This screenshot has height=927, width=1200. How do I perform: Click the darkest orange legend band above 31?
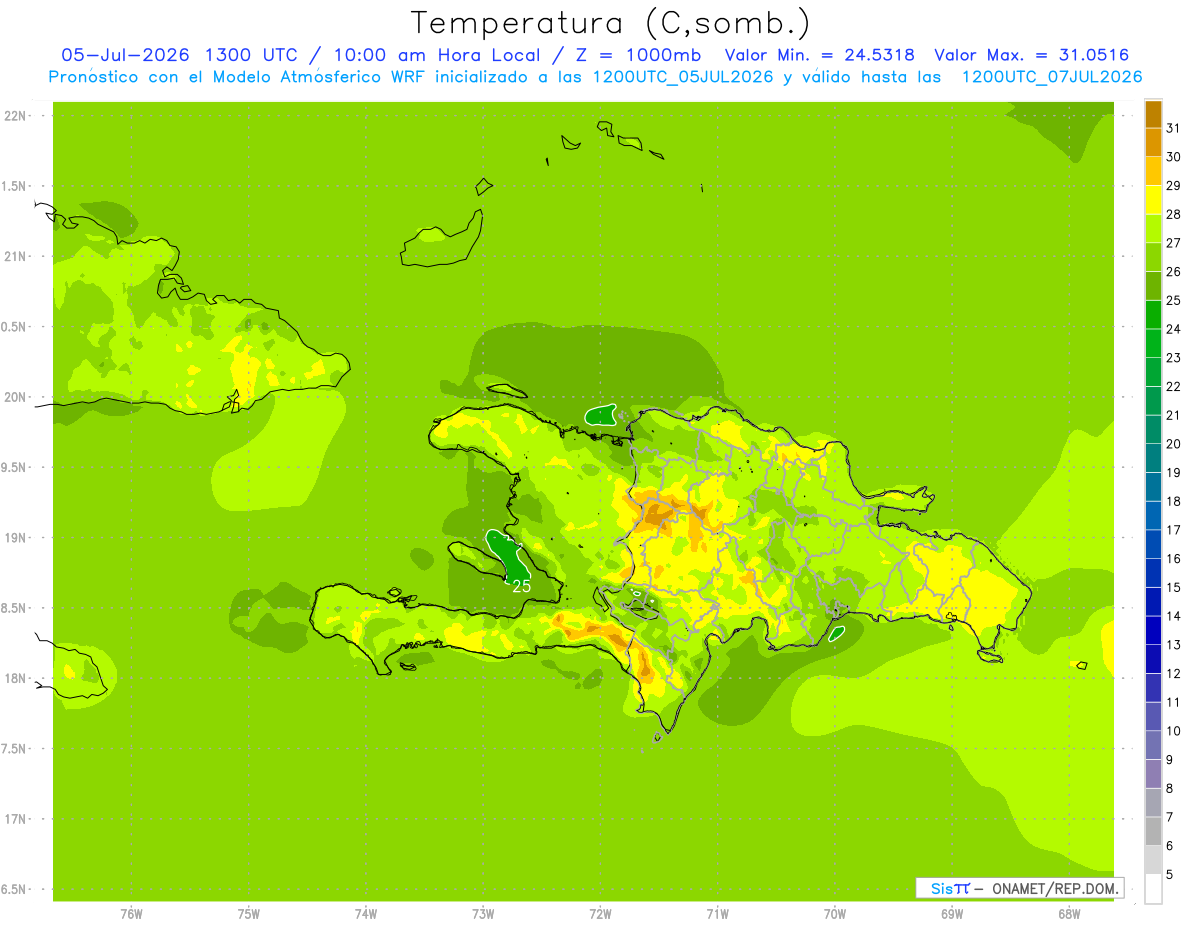(x=1153, y=114)
